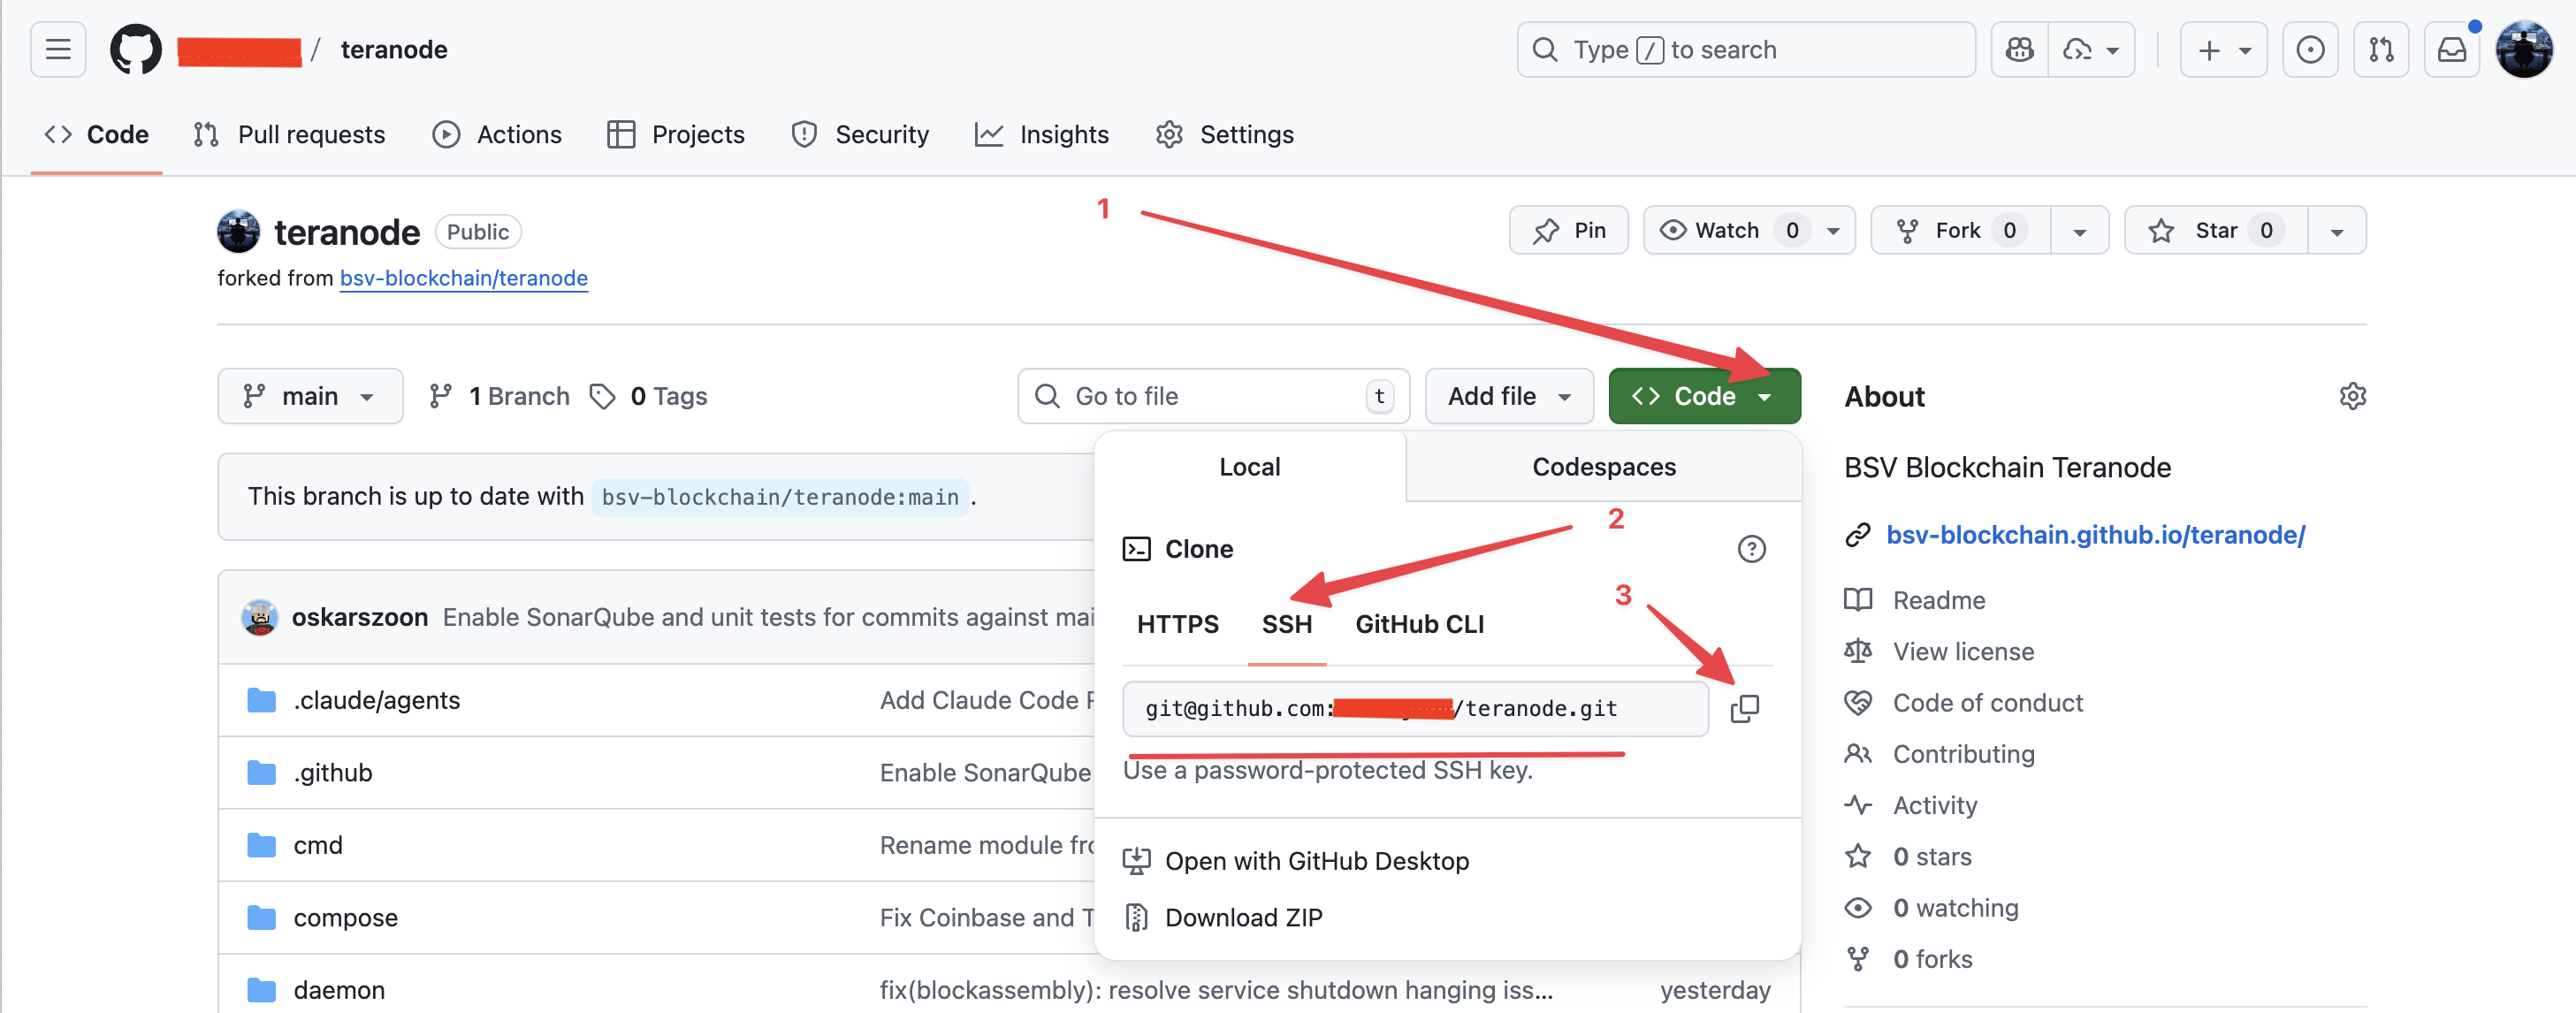Switch to the Codespaces tab
Image resolution: width=2576 pixels, height=1013 pixels.
click(1603, 467)
